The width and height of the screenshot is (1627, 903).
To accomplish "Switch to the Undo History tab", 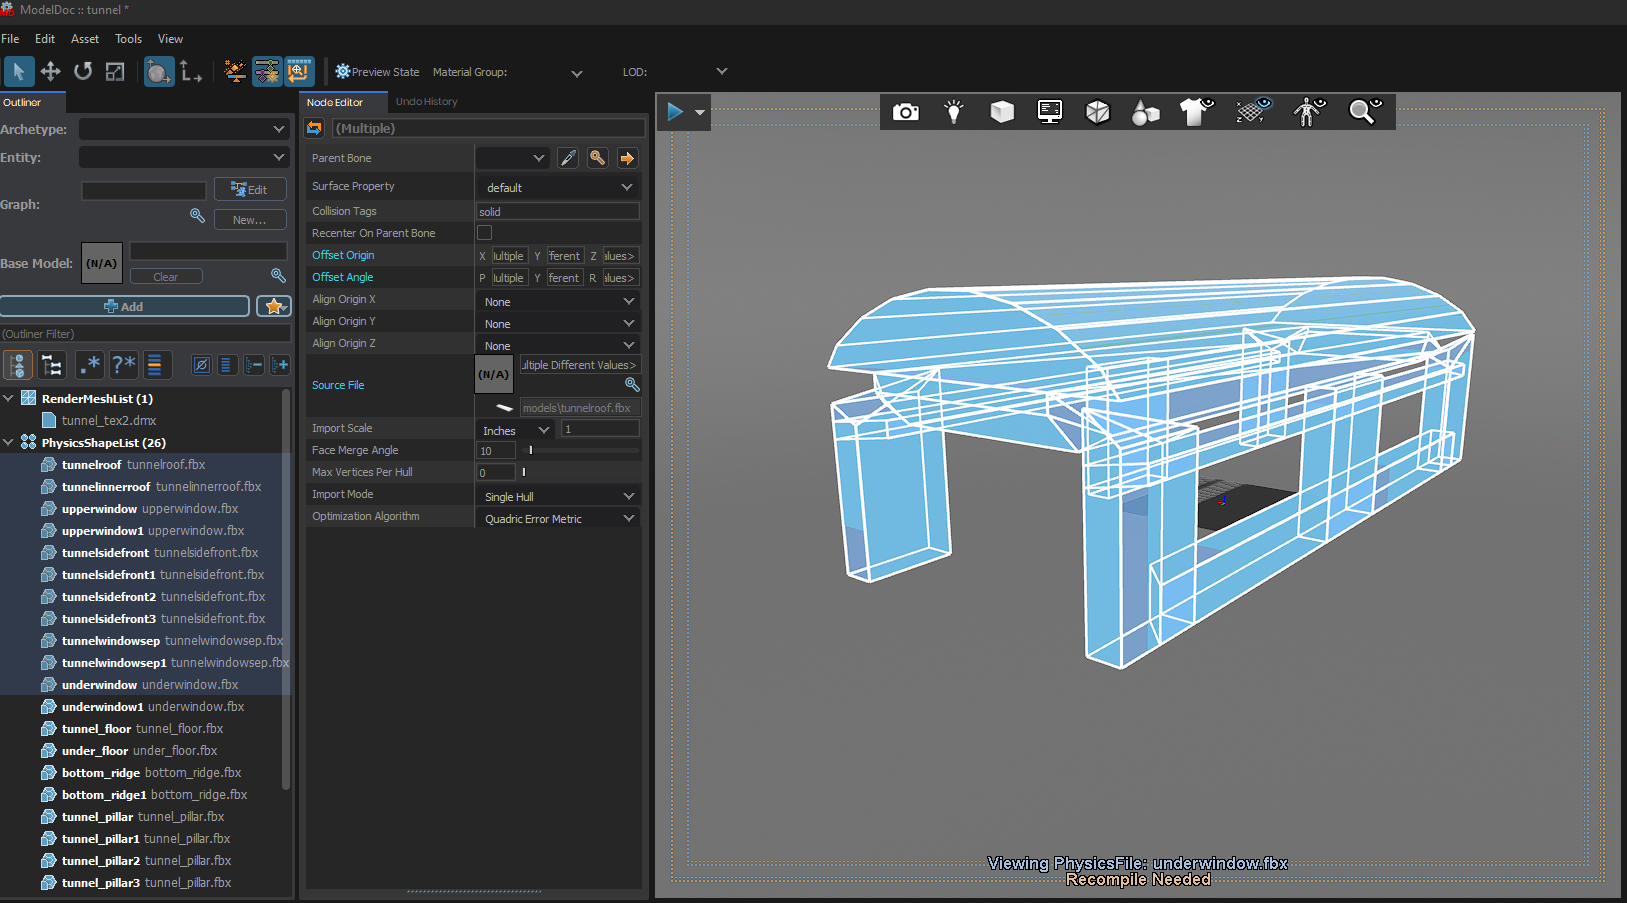I will [426, 102].
